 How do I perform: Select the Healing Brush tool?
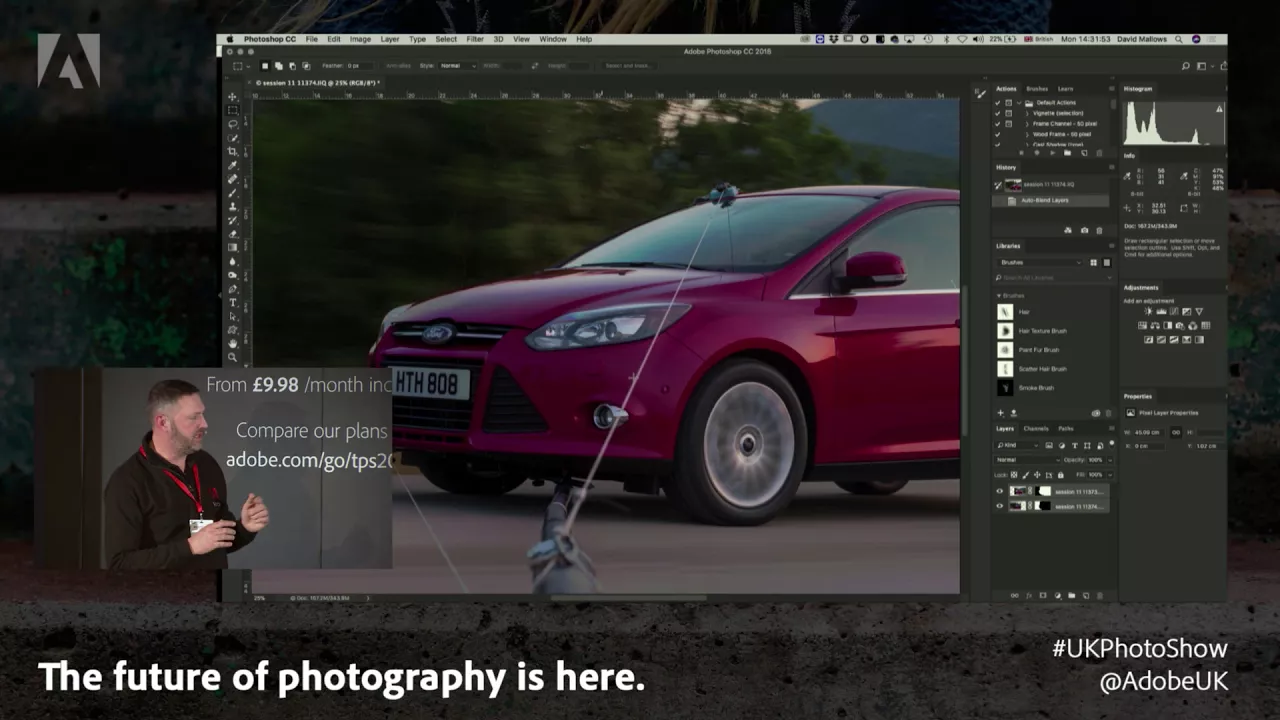(x=233, y=180)
